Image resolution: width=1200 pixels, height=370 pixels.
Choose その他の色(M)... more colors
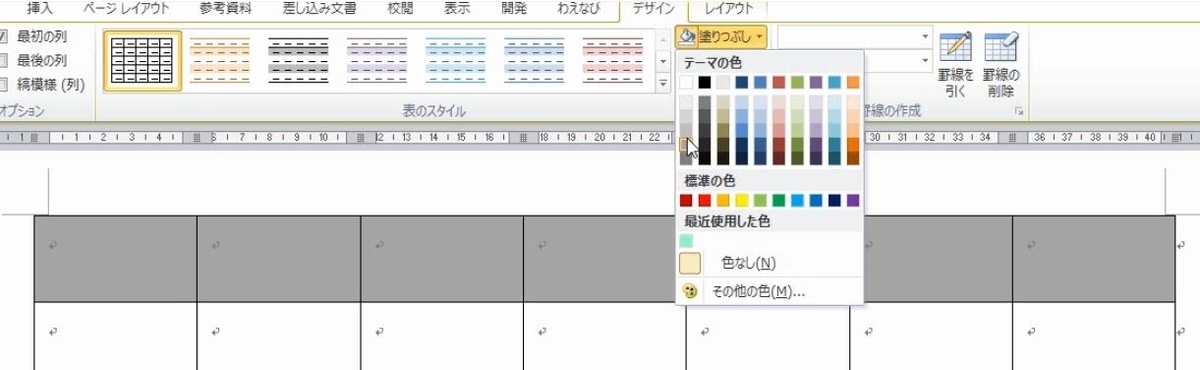point(758,291)
